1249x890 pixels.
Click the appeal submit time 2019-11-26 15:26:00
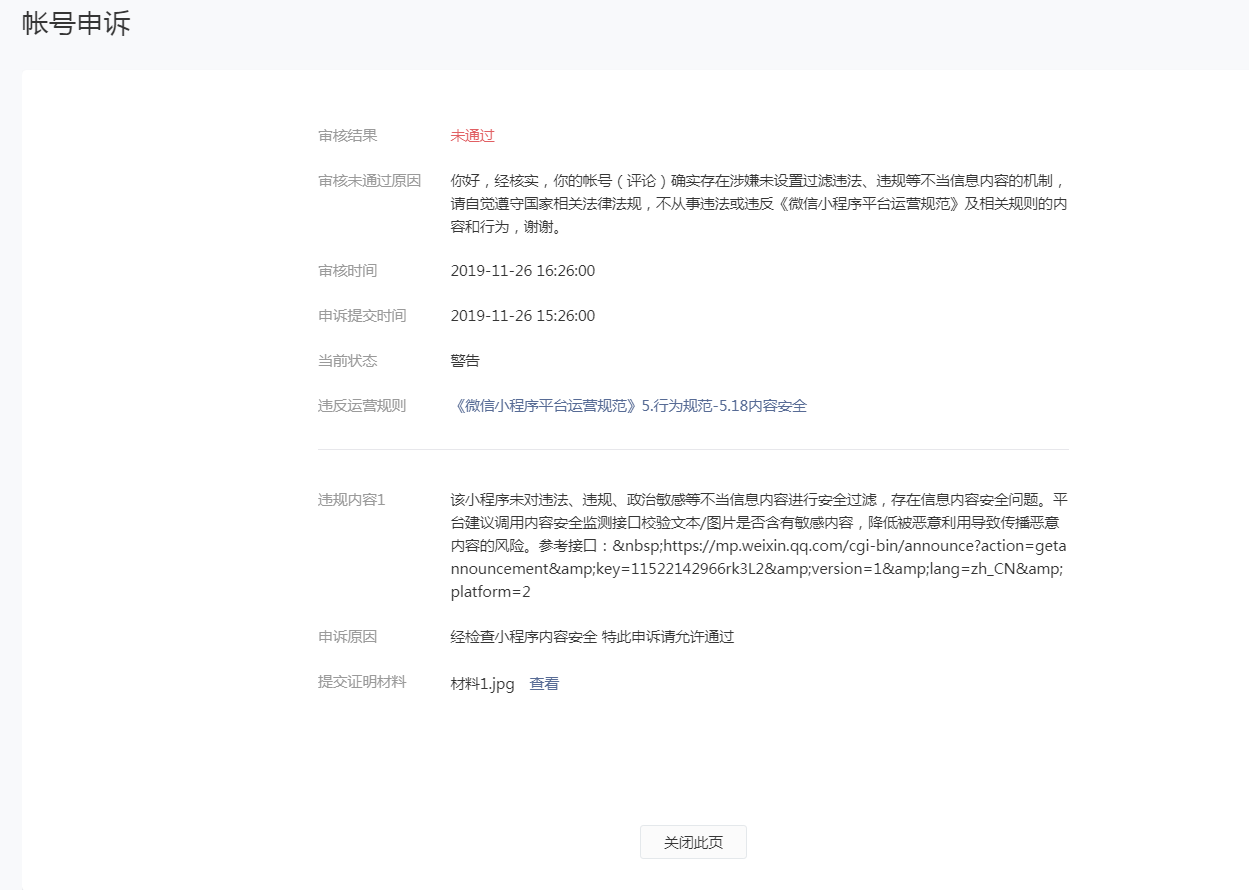click(x=523, y=316)
